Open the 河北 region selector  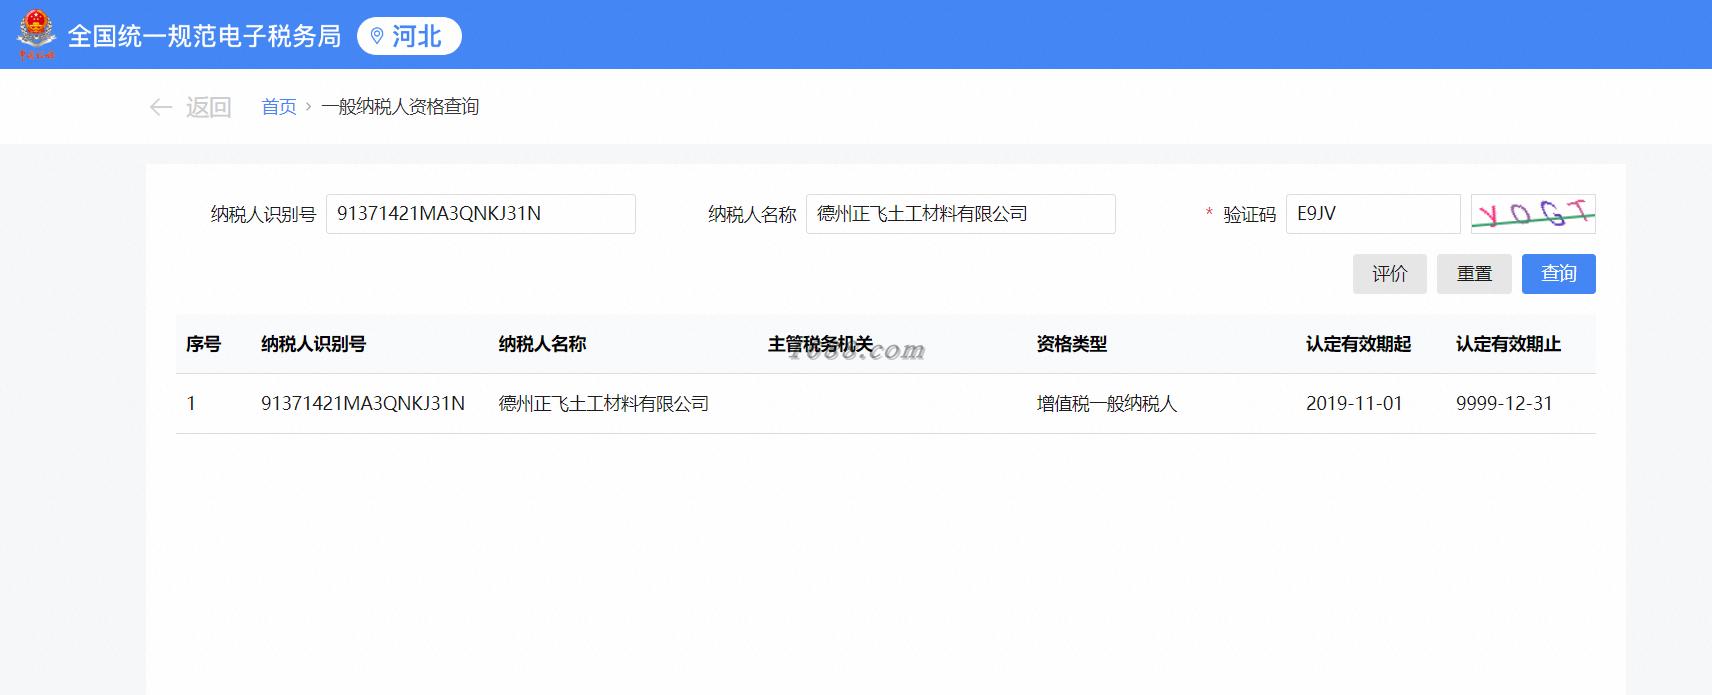409,36
